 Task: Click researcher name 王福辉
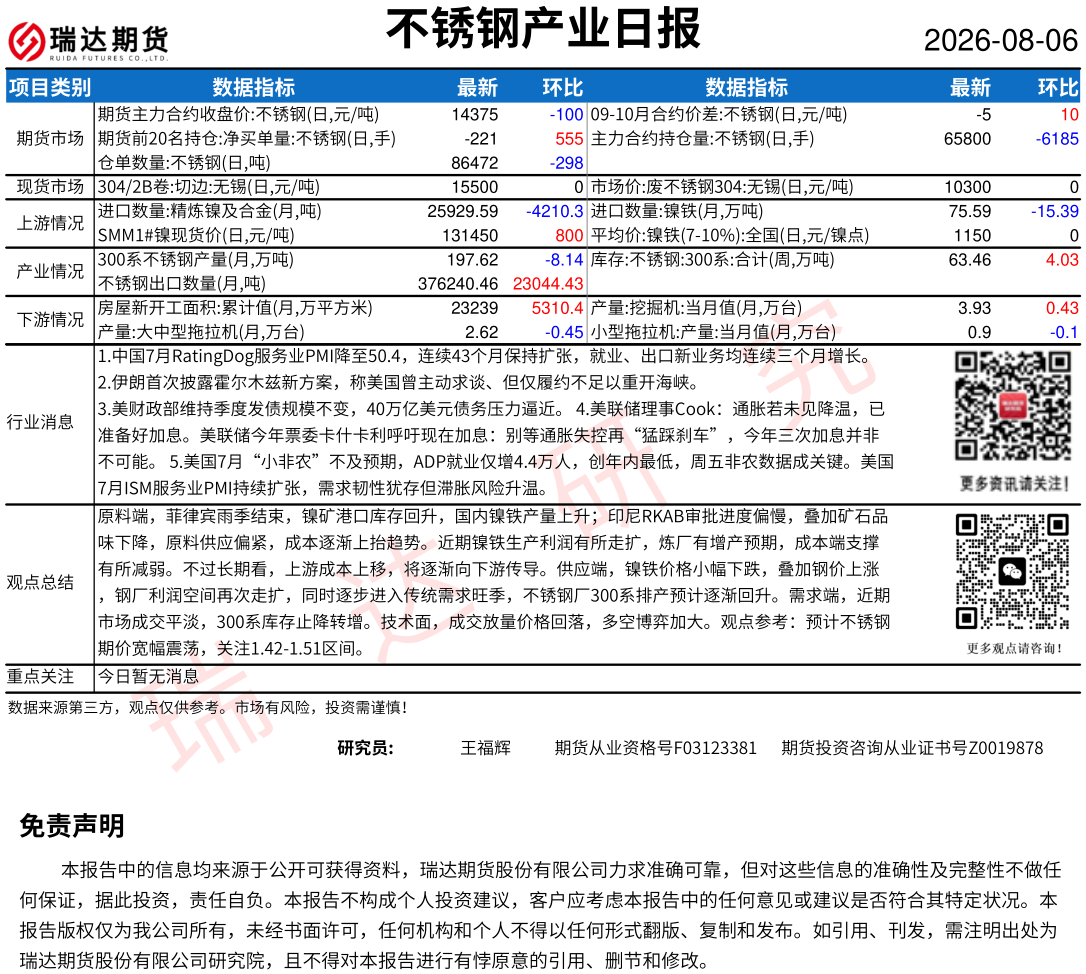pyautogui.click(x=486, y=748)
